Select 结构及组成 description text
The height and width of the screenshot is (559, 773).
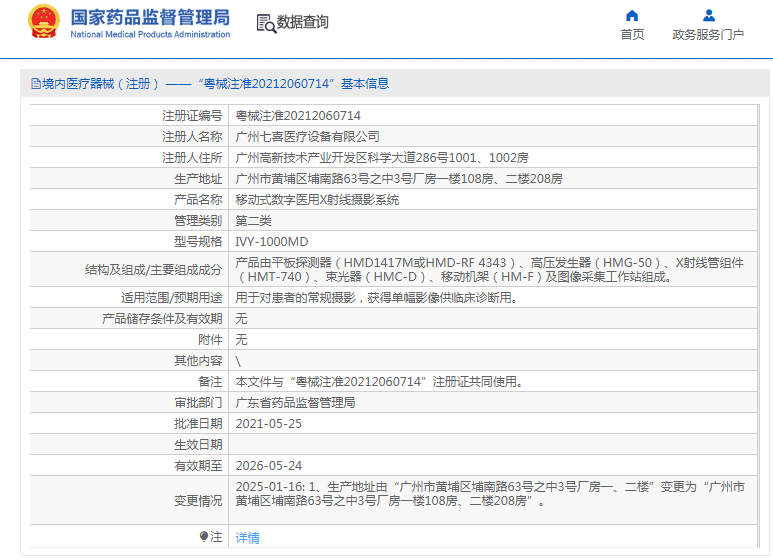tap(489, 270)
